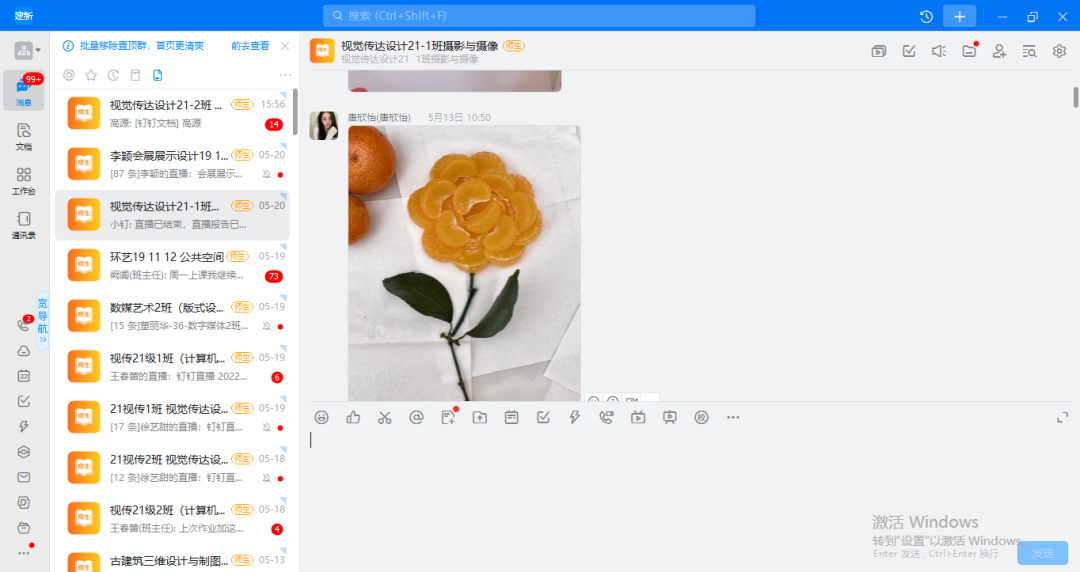This screenshot has width=1080, height=572.
Task: Open group to-do checkbox icon in header
Action: (909, 51)
